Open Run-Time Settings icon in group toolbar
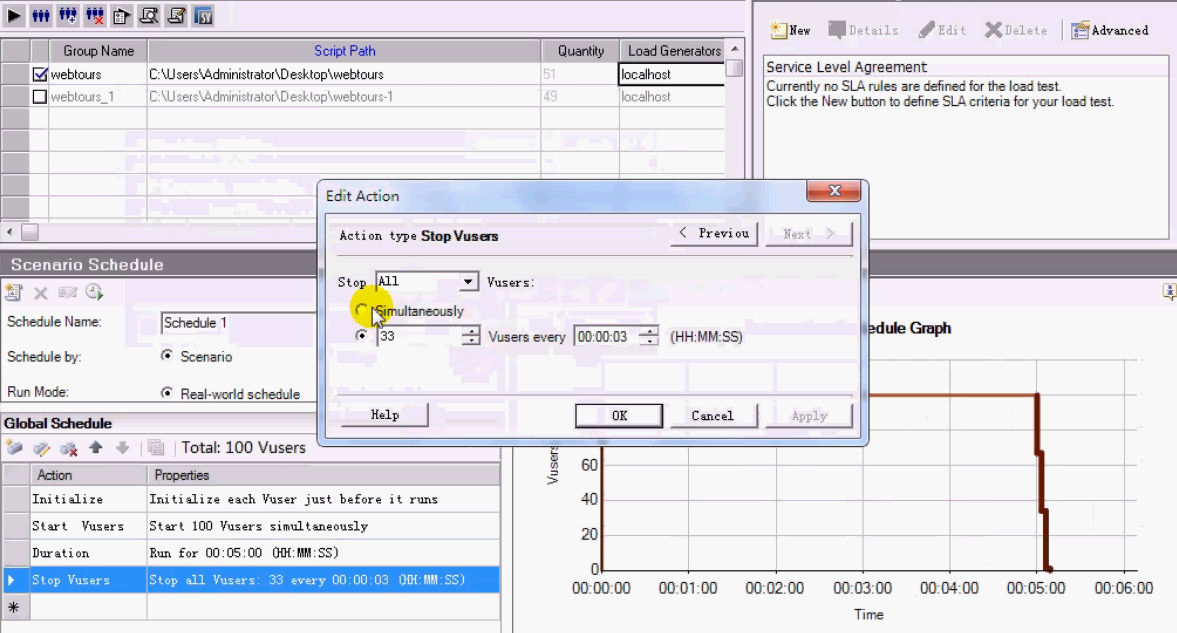Screen dimensions: 1177x633 122,15
